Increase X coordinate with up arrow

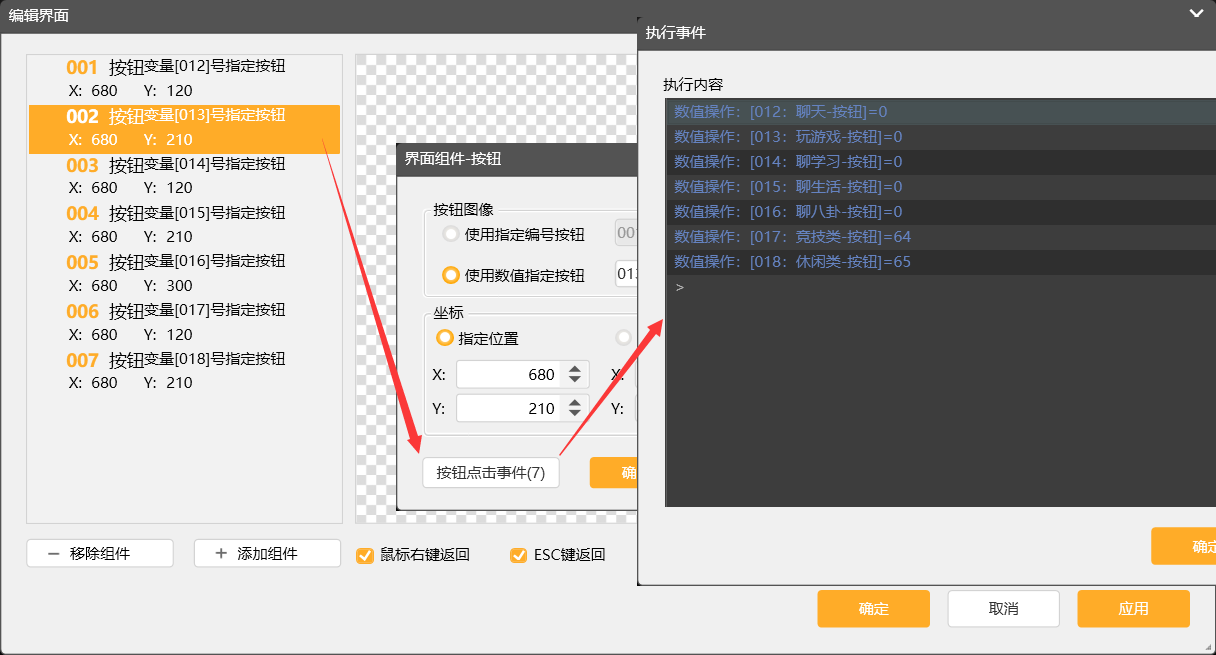pyautogui.click(x=574, y=369)
